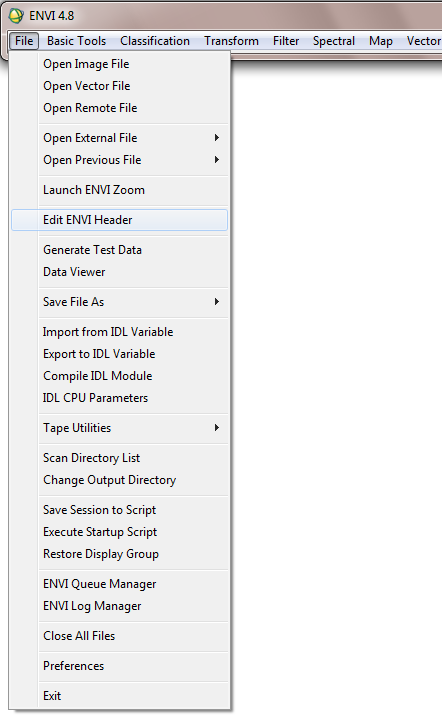
Task: Expand the Open Previous File submenu arrow
Action: coord(217,160)
